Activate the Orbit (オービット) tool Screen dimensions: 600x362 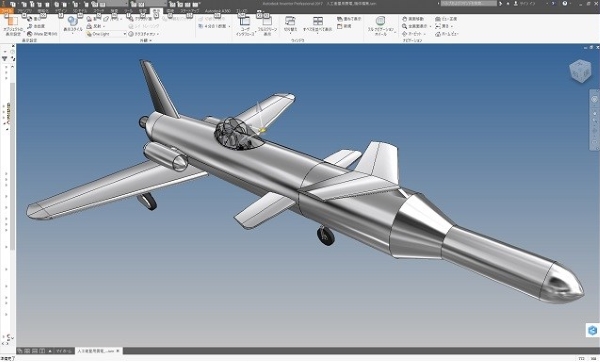(x=414, y=34)
